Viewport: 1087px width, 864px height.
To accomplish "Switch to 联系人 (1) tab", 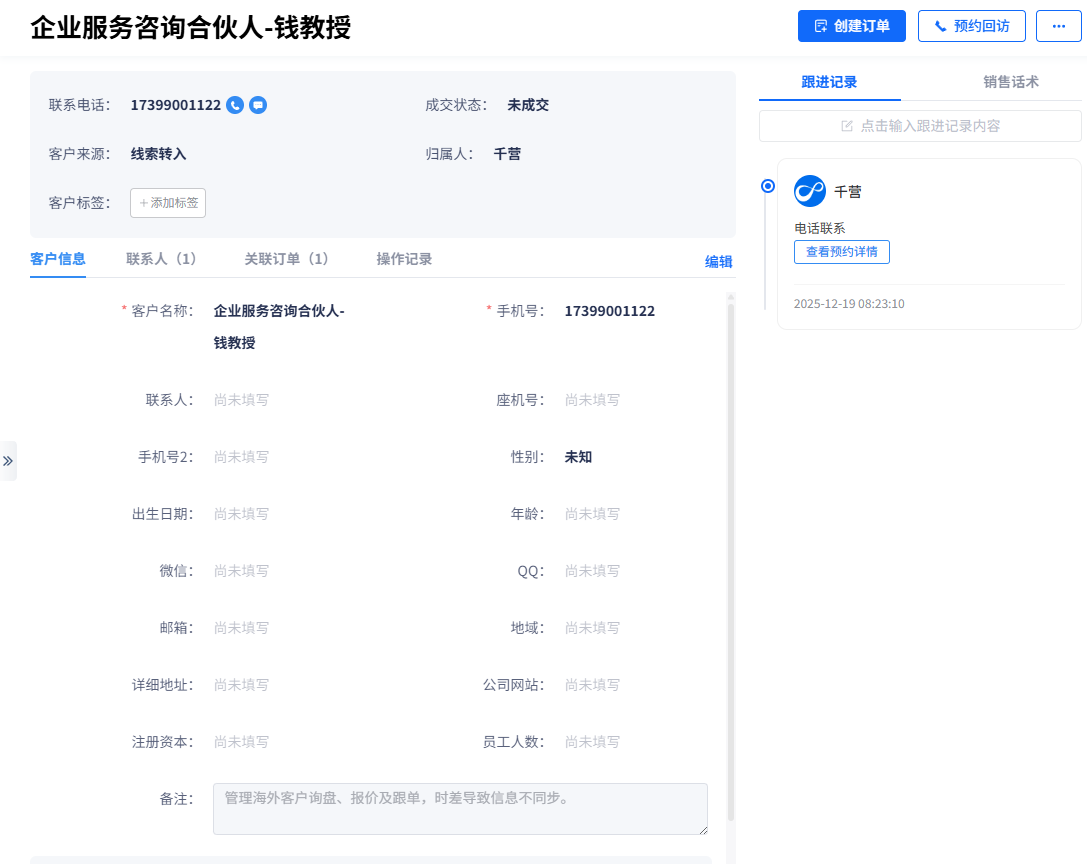I will [x=161, y=259].
